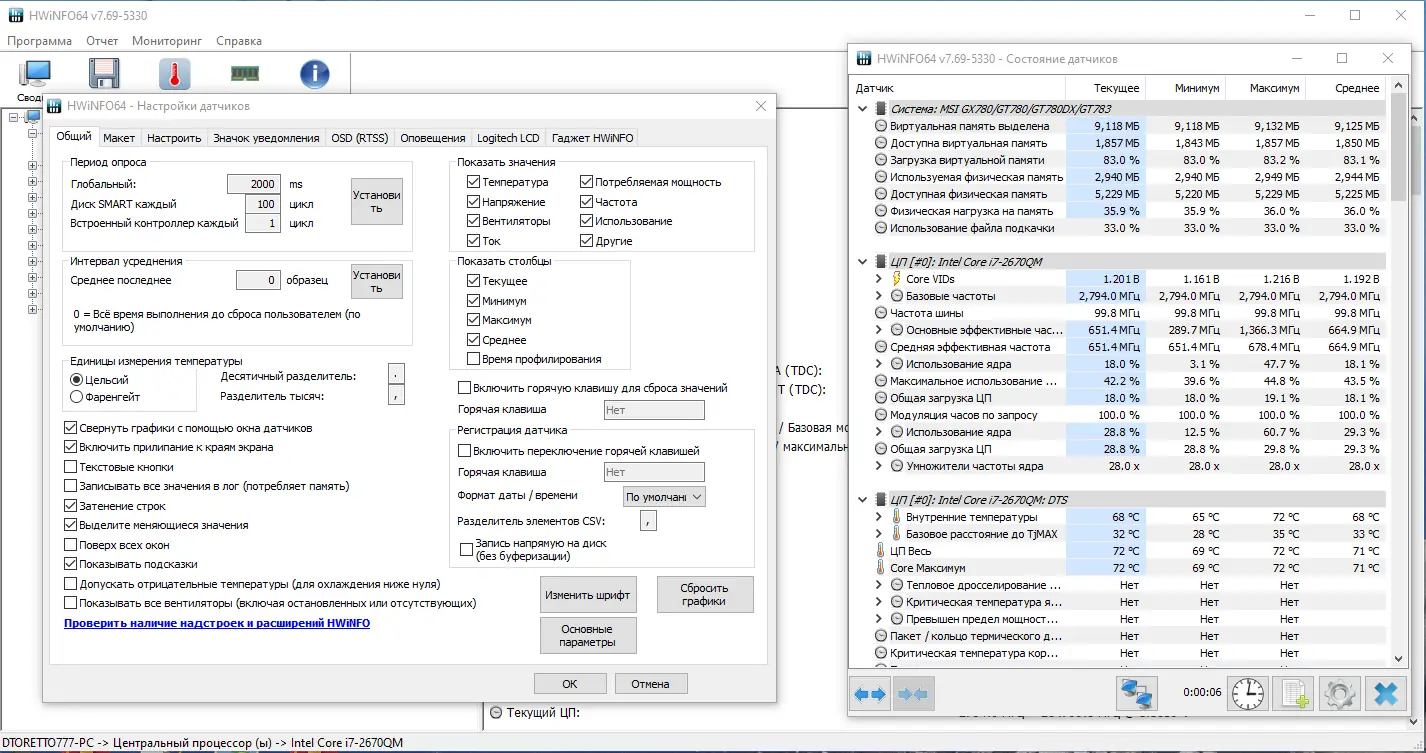
Task: Expand the Core VIDs row
Action: (878, 279)
